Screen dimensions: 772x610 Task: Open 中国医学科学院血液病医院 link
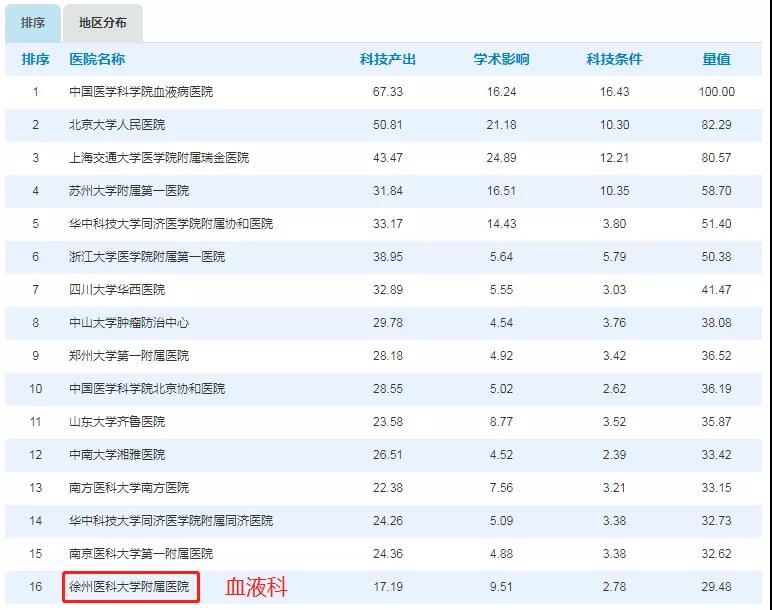coord(141,92)
